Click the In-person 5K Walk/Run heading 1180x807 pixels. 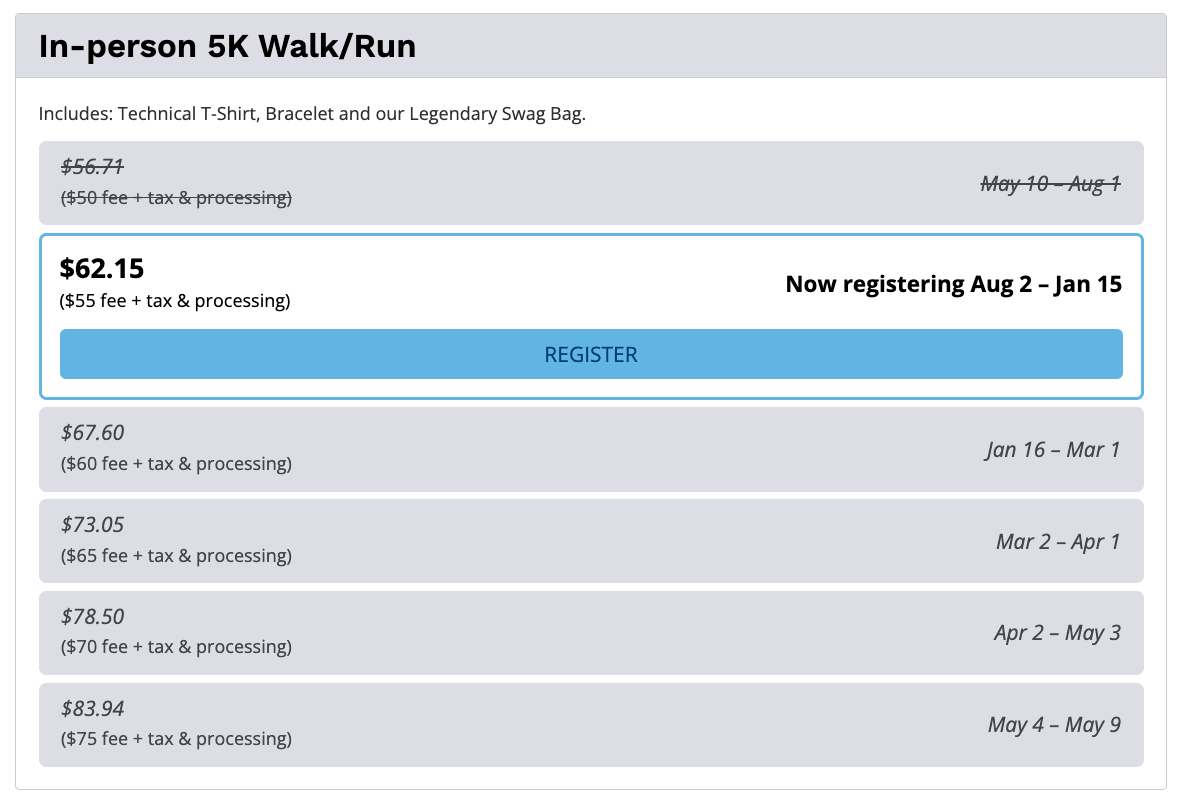tap(227, 46)
